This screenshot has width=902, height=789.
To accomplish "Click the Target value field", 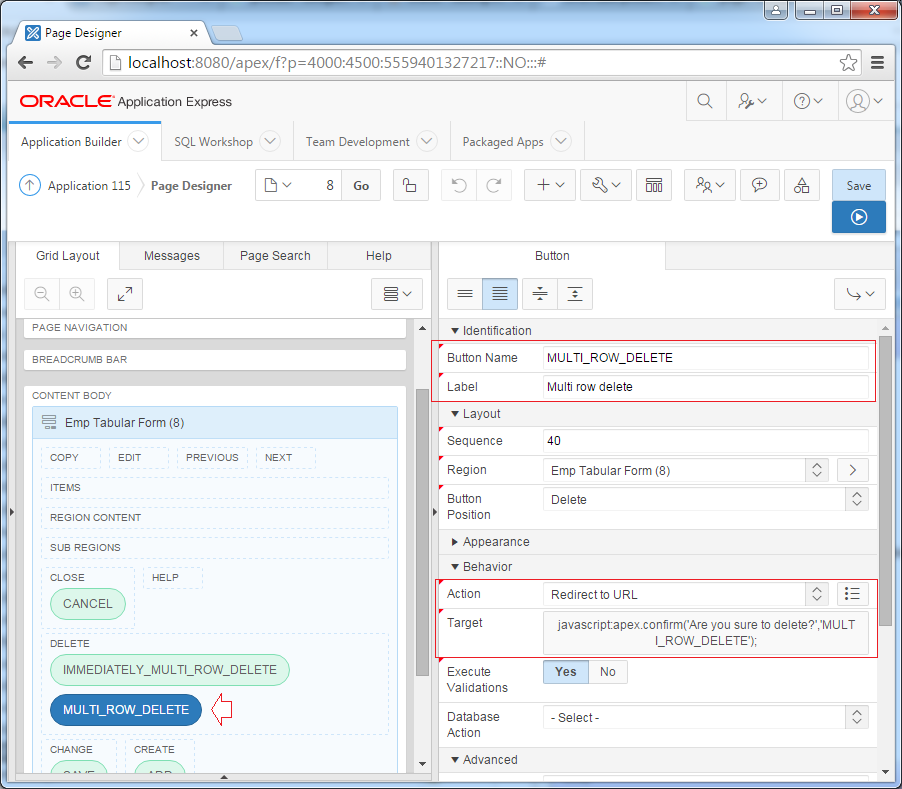I will pyautogui.click(x=706, y=633).
